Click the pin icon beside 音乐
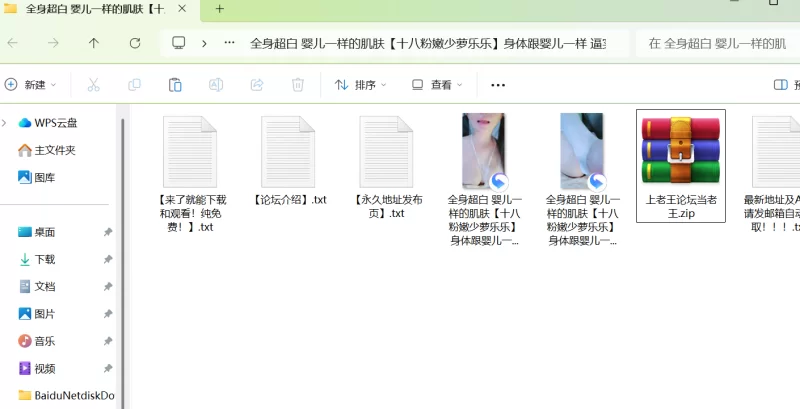This screenshot has width=800, height=409. (x=108, y=341)
